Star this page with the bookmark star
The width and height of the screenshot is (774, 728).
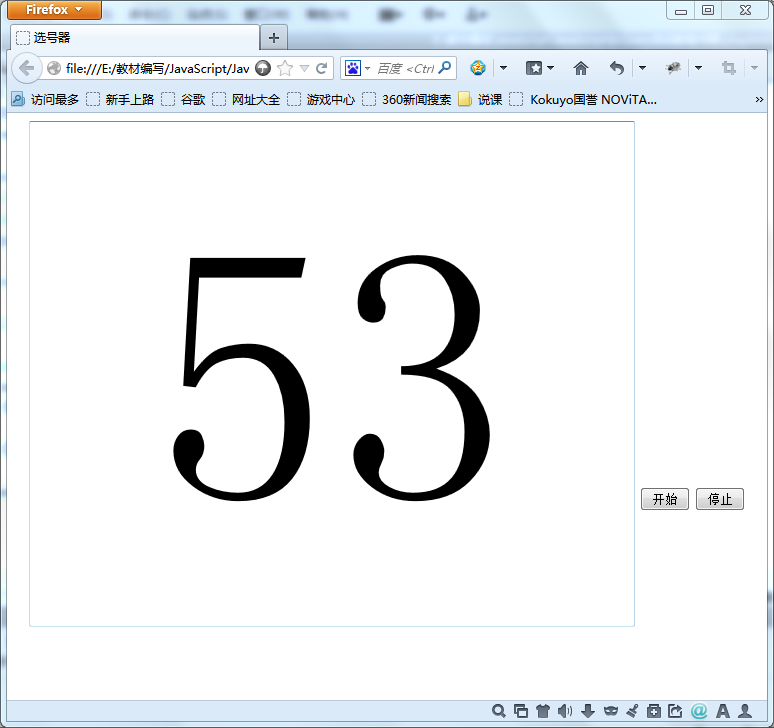point(285,68)
